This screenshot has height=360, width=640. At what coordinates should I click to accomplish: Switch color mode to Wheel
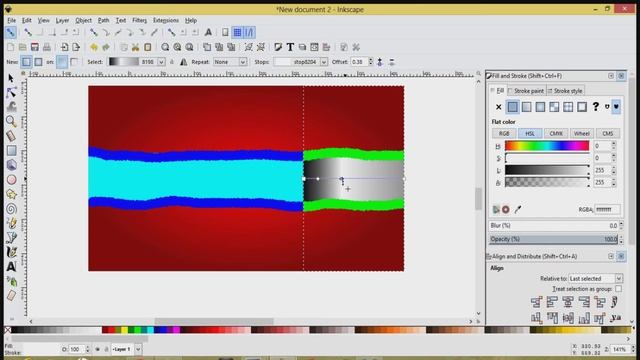coord(582,133)
